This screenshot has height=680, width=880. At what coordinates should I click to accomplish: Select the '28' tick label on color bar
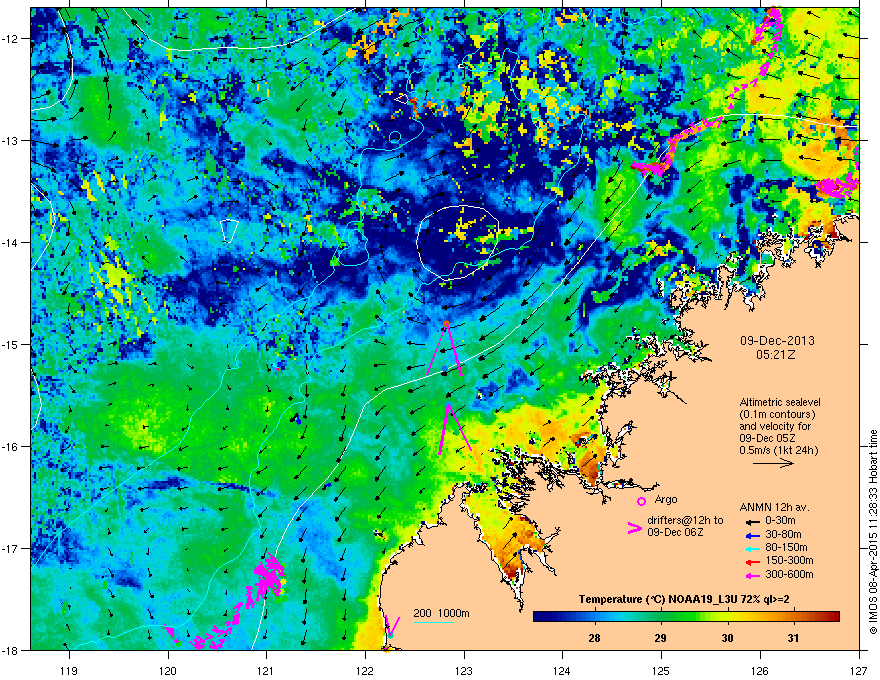[x=594, y=638]
